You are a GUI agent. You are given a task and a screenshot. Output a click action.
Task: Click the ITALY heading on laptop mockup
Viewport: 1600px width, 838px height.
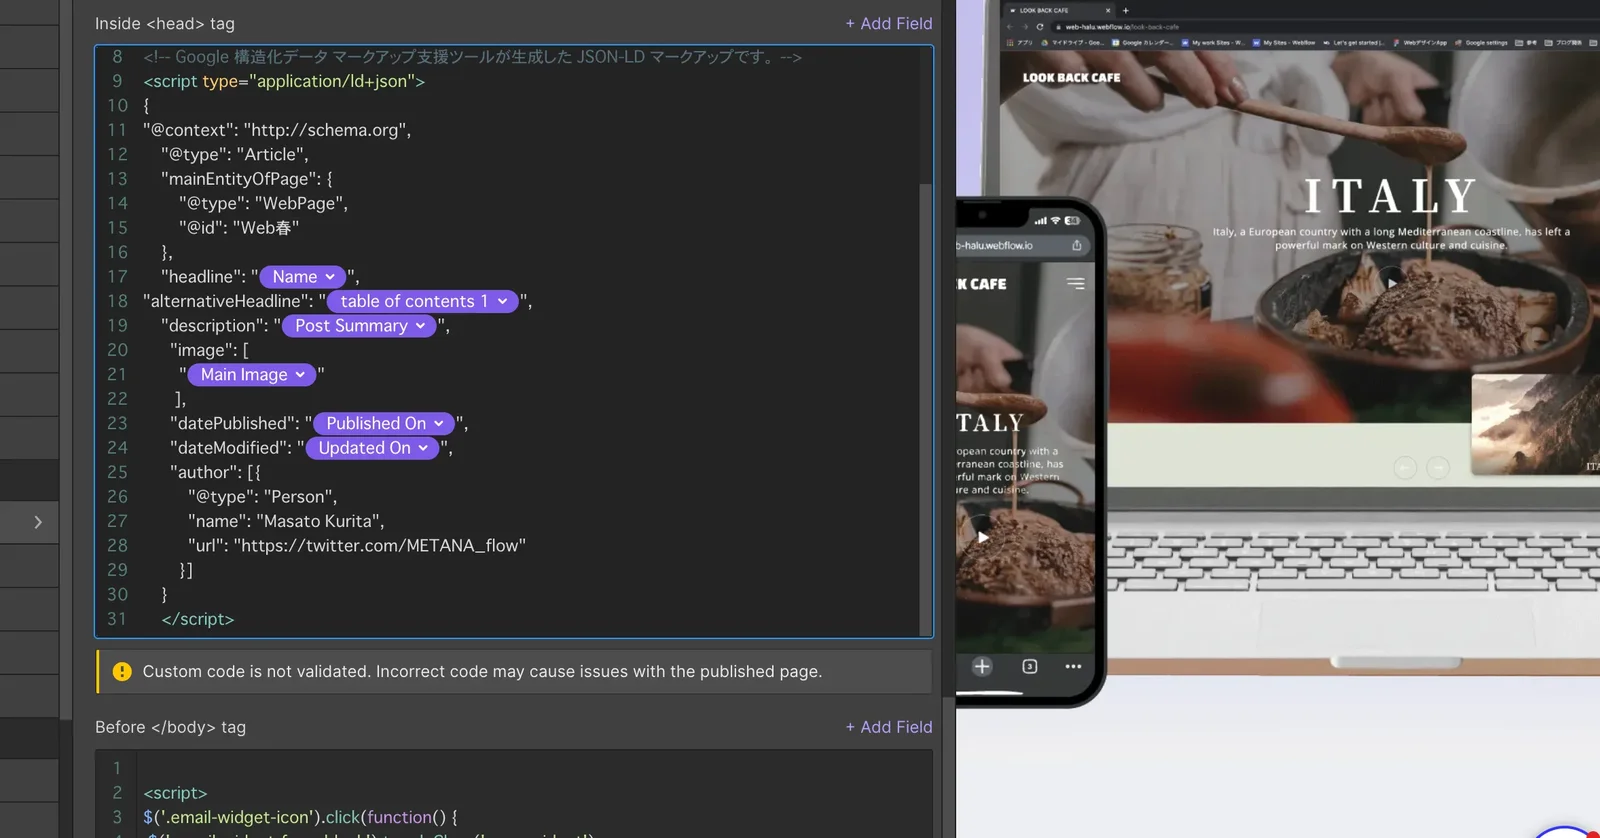(x=1391, y=196)
